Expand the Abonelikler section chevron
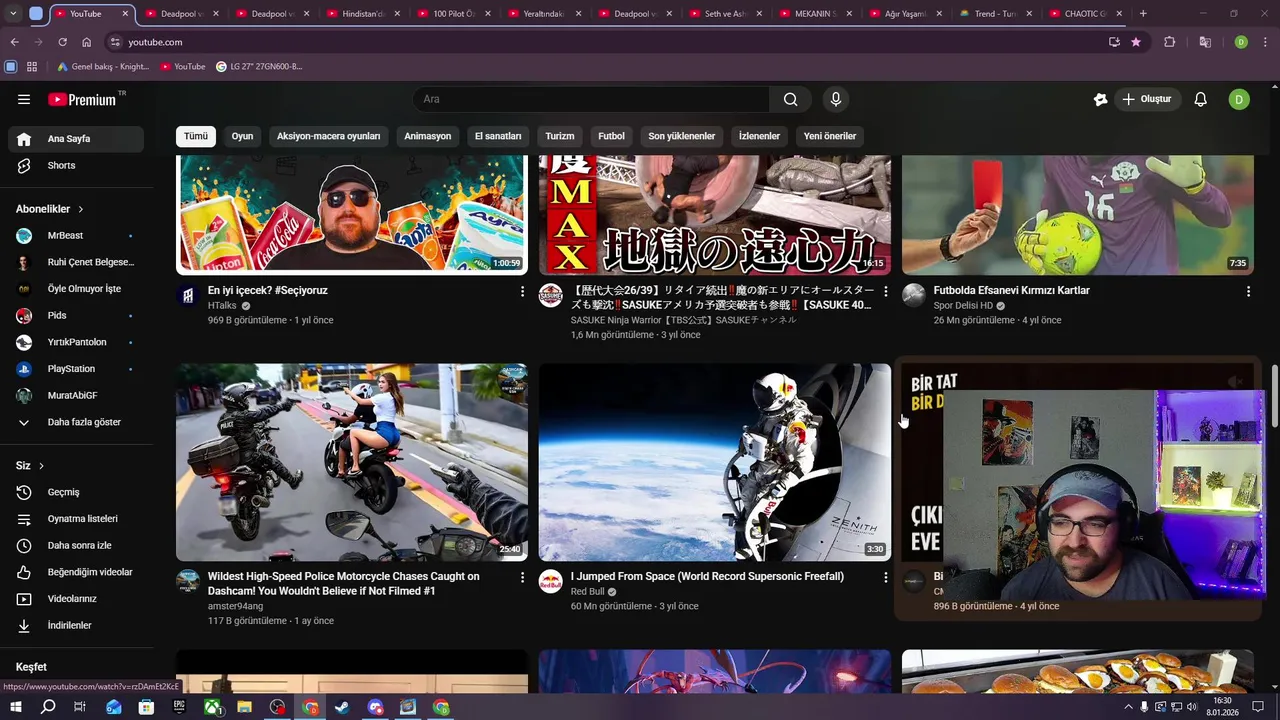Screen dimensions: 1280x720 80,209
